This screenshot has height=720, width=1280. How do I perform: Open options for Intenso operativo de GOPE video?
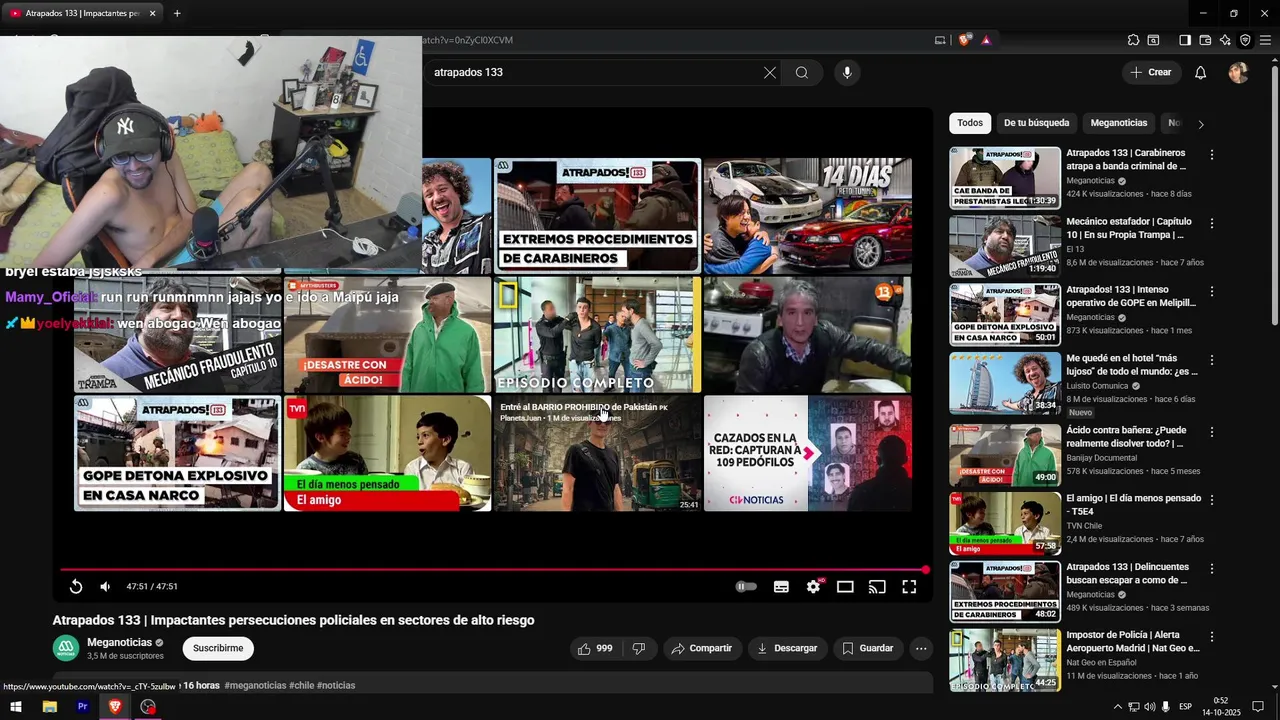[1212, 292]
